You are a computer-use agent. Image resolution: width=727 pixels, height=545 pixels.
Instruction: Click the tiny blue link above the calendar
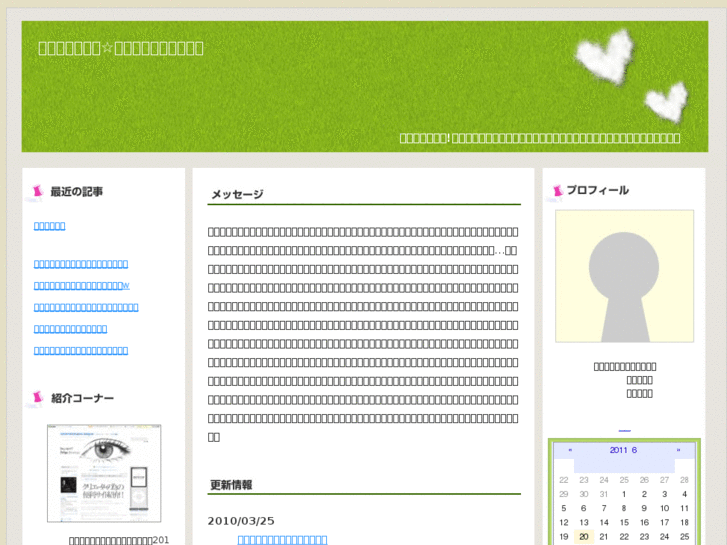(625, 431)
